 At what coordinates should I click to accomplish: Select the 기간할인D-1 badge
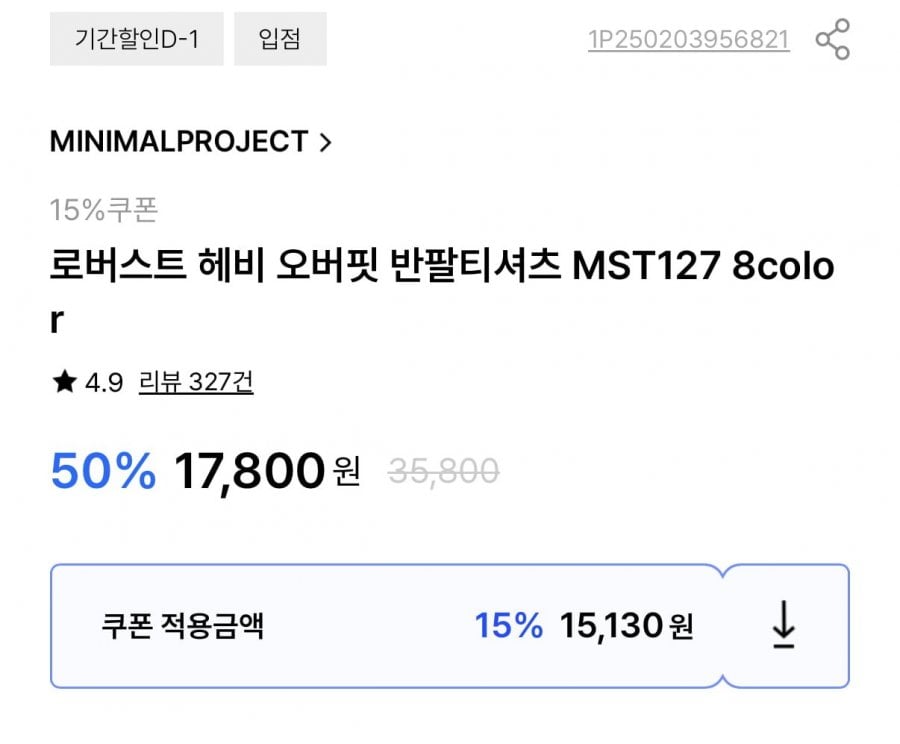click(x=136, y=39)
